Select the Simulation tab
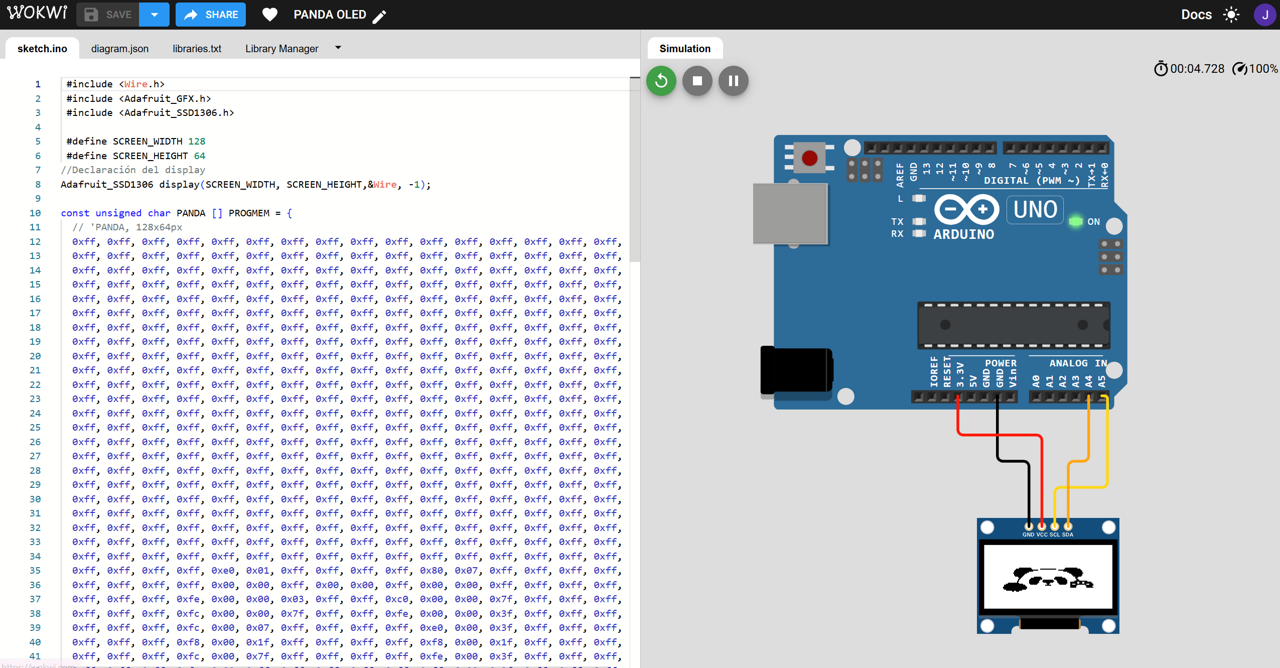The image size is (1280, 668). (685, 48)
